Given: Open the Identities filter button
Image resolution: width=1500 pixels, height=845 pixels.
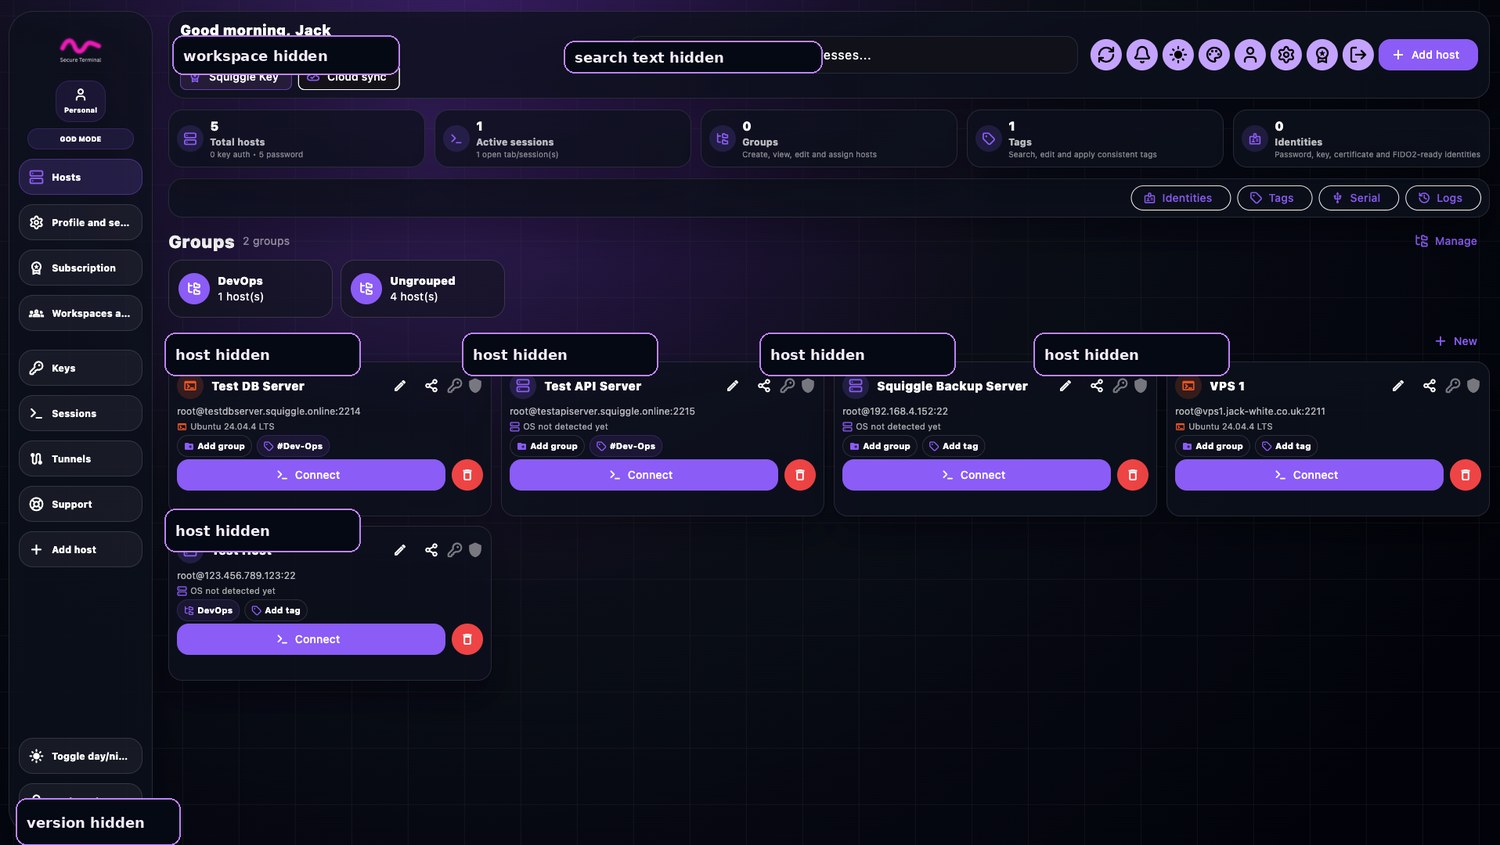Looking at the screenshot, I should 1180,198.
